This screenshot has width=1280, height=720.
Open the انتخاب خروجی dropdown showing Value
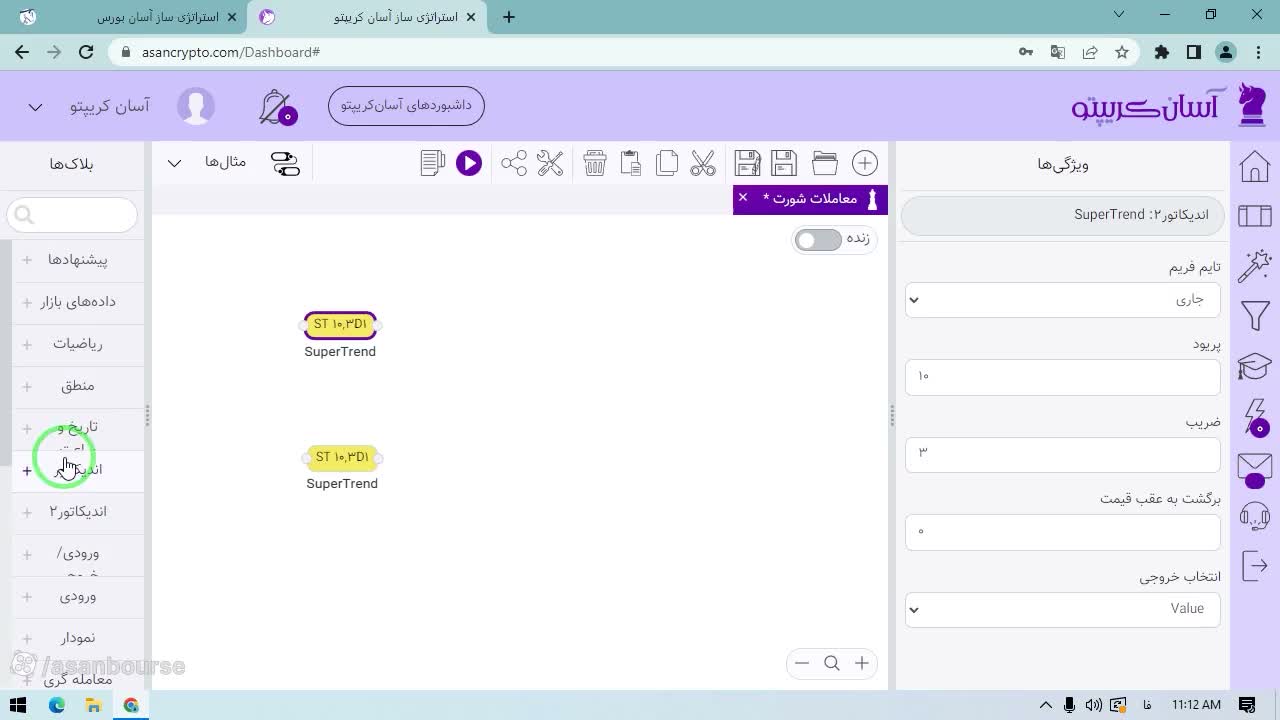(1063, 608)
